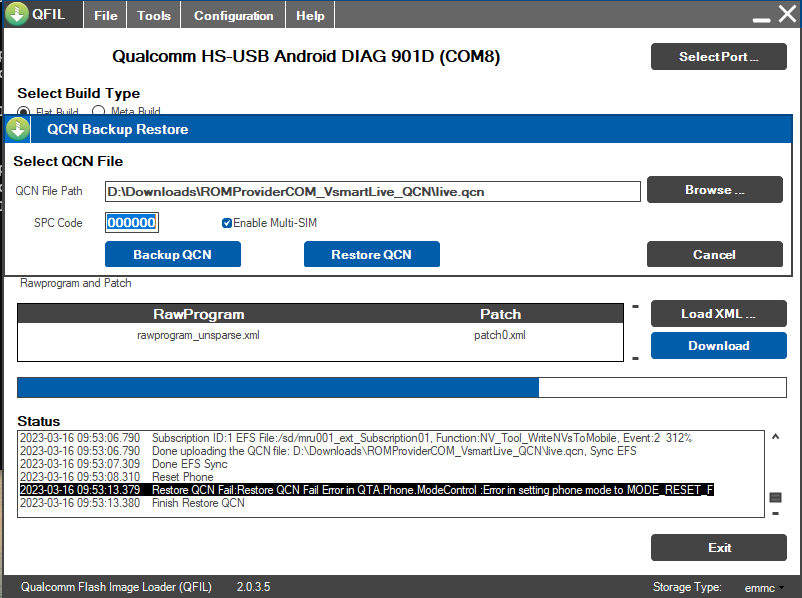Select the Meta Build radio button
Viewport: 802px width, 598px height.
click(x=99, y=112)
